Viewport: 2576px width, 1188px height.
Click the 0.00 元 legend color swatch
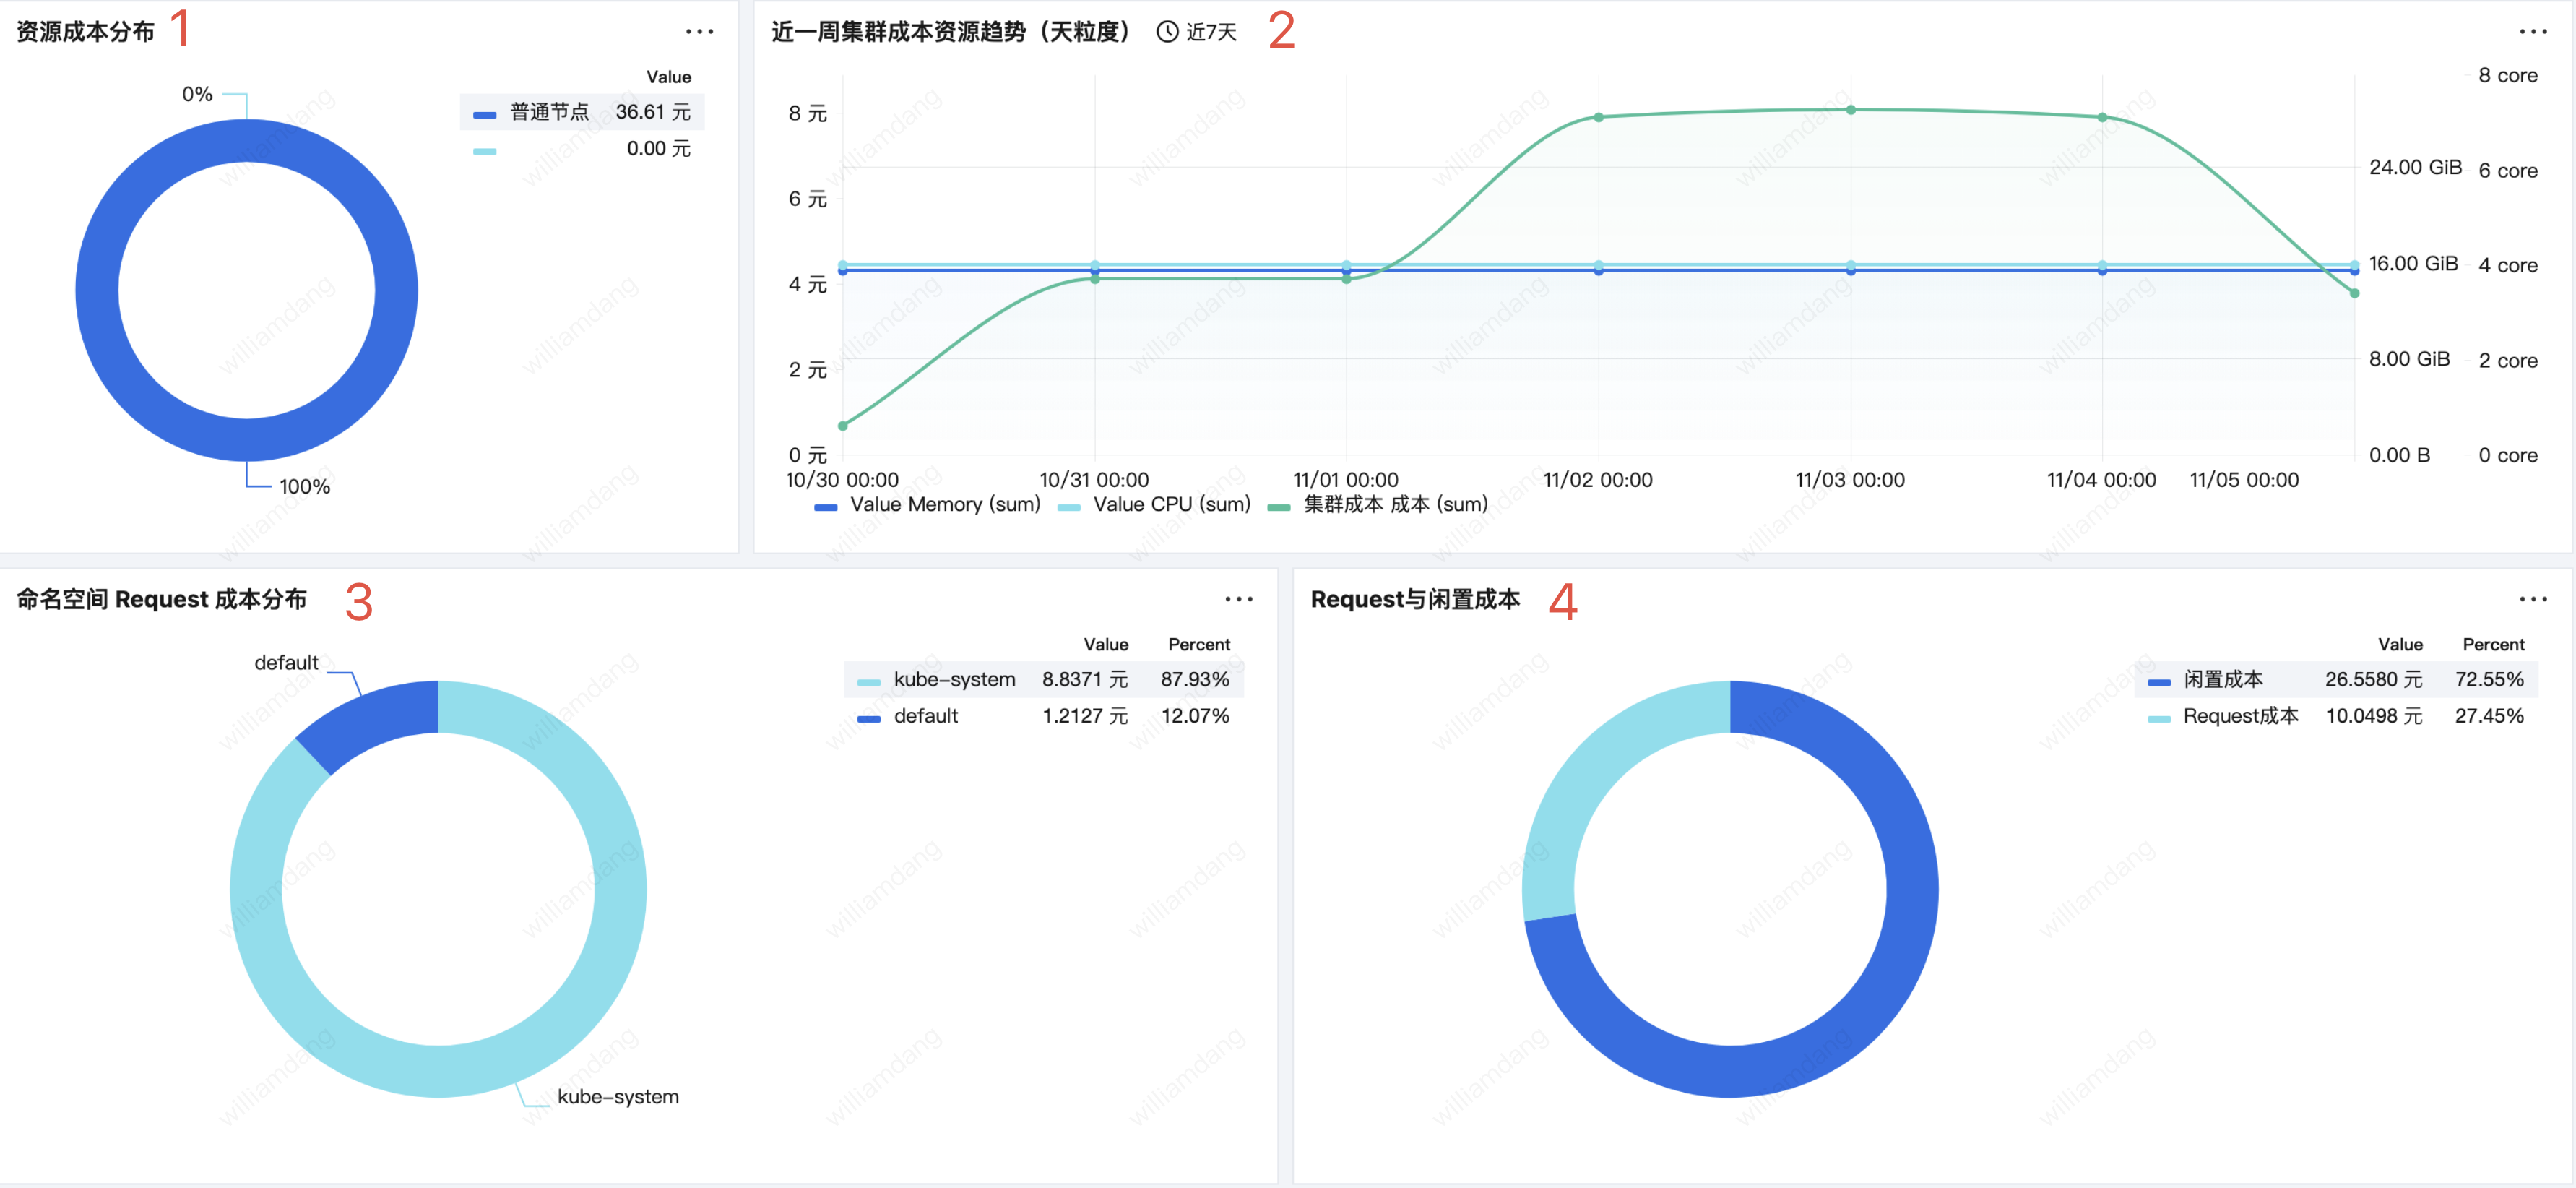485,151
